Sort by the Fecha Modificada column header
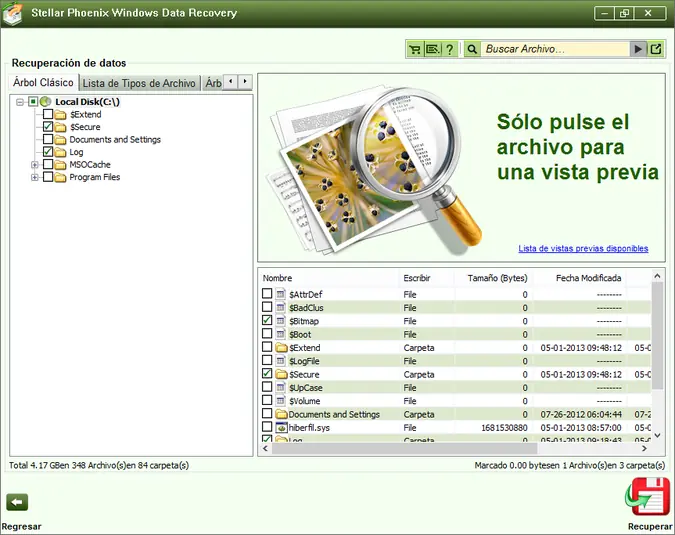The height and width of the screenshot is (535, 675). click(588, 278)
